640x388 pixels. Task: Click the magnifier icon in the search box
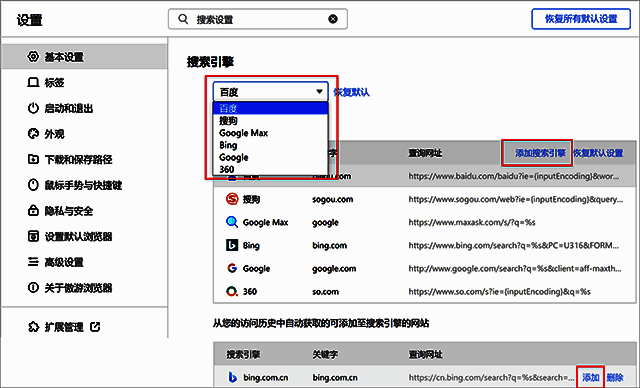[183, 19]
